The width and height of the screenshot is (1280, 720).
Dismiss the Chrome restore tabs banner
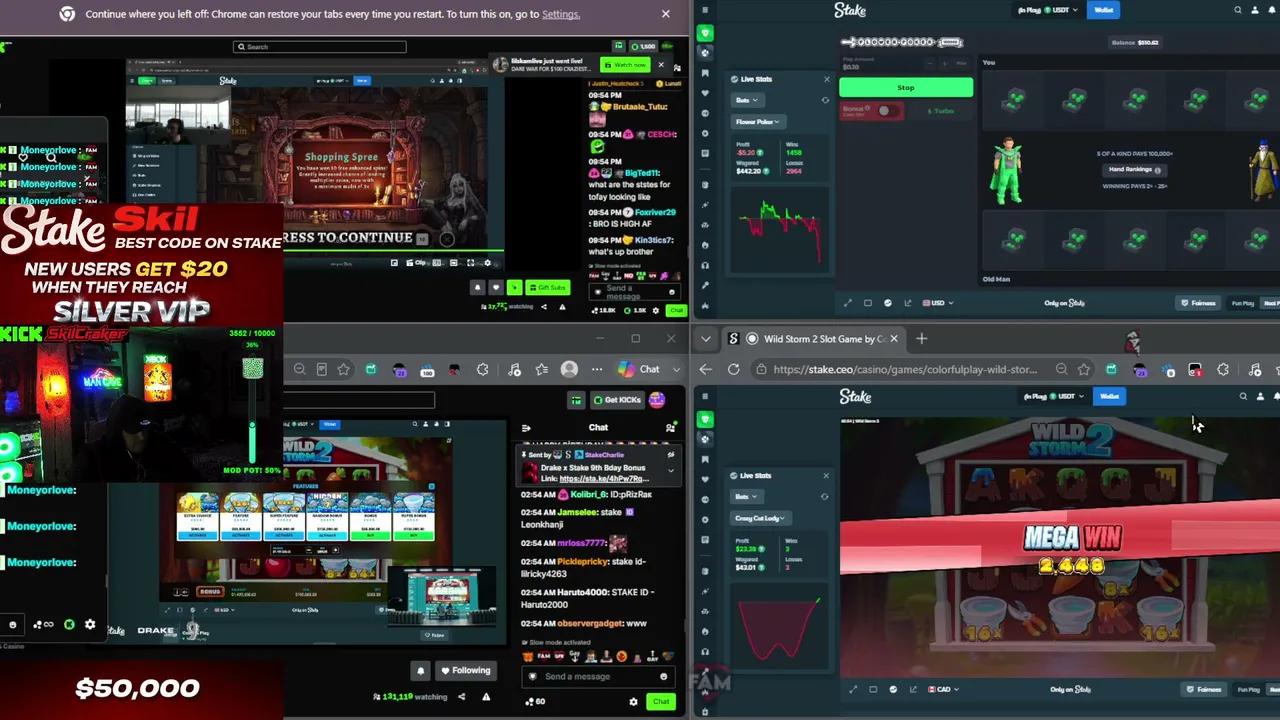click(665, 14)
